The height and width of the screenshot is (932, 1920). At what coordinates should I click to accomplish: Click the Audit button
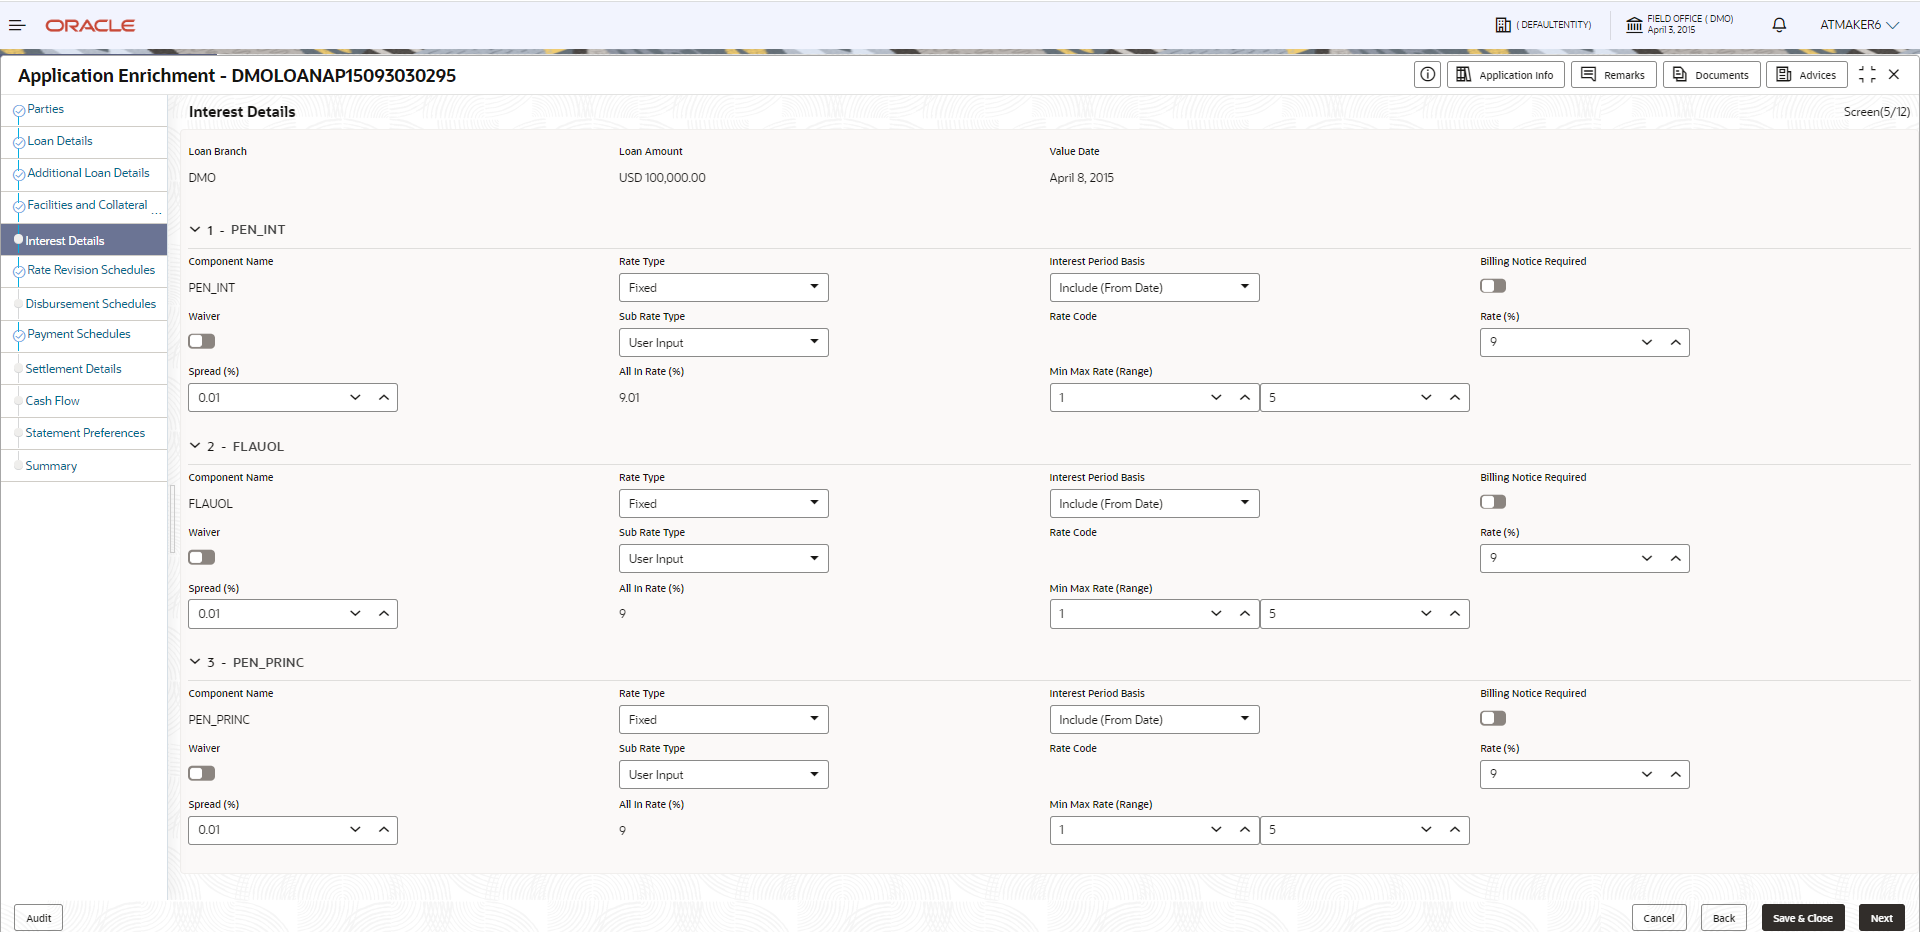(39, 918)
